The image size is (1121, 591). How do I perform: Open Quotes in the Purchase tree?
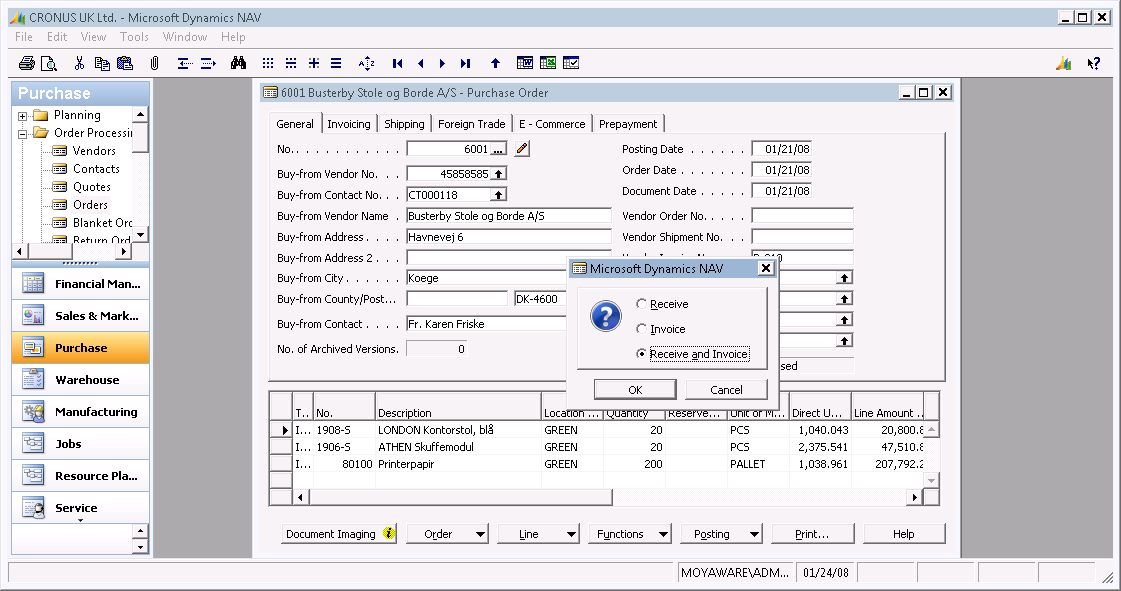coord(92,187)
